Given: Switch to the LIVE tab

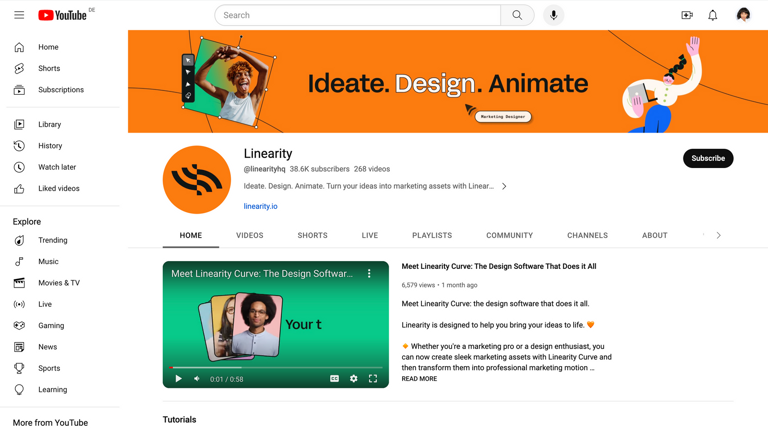Looking at the screenshot, I should [x=370, y=236].
